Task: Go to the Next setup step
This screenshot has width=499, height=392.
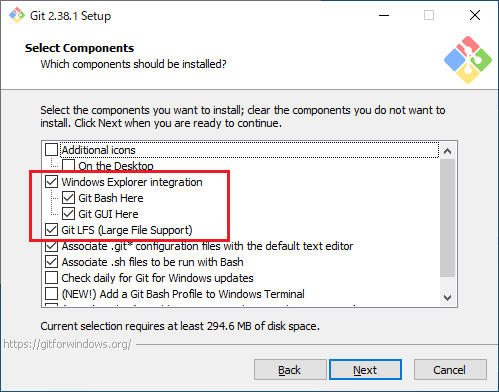Action: (365, 370)
